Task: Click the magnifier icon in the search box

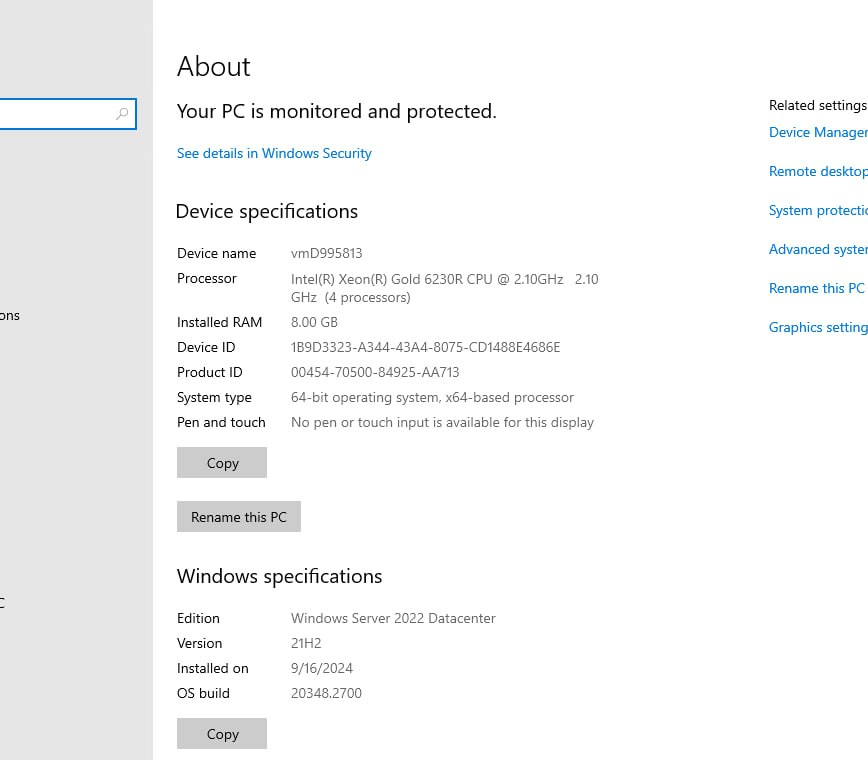Action: point(122,114)
